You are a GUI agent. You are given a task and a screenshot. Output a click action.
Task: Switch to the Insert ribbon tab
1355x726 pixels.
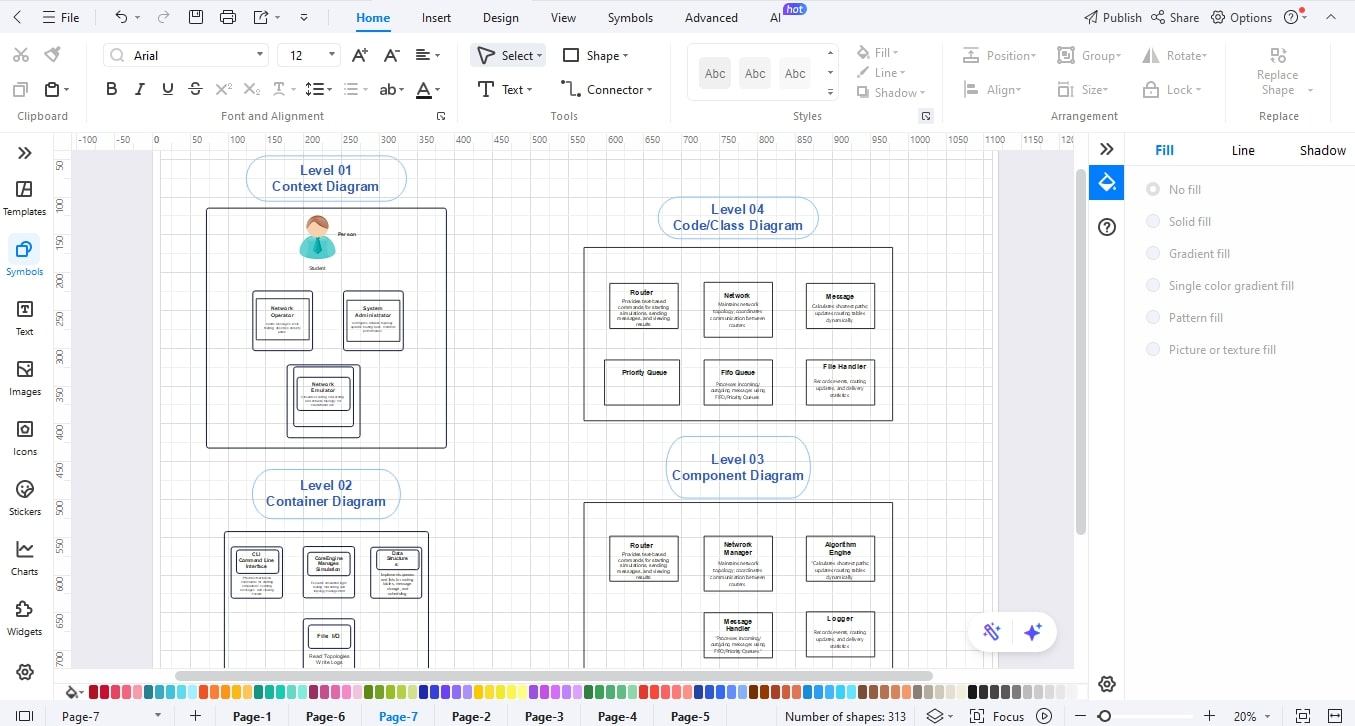coord(436,17)
